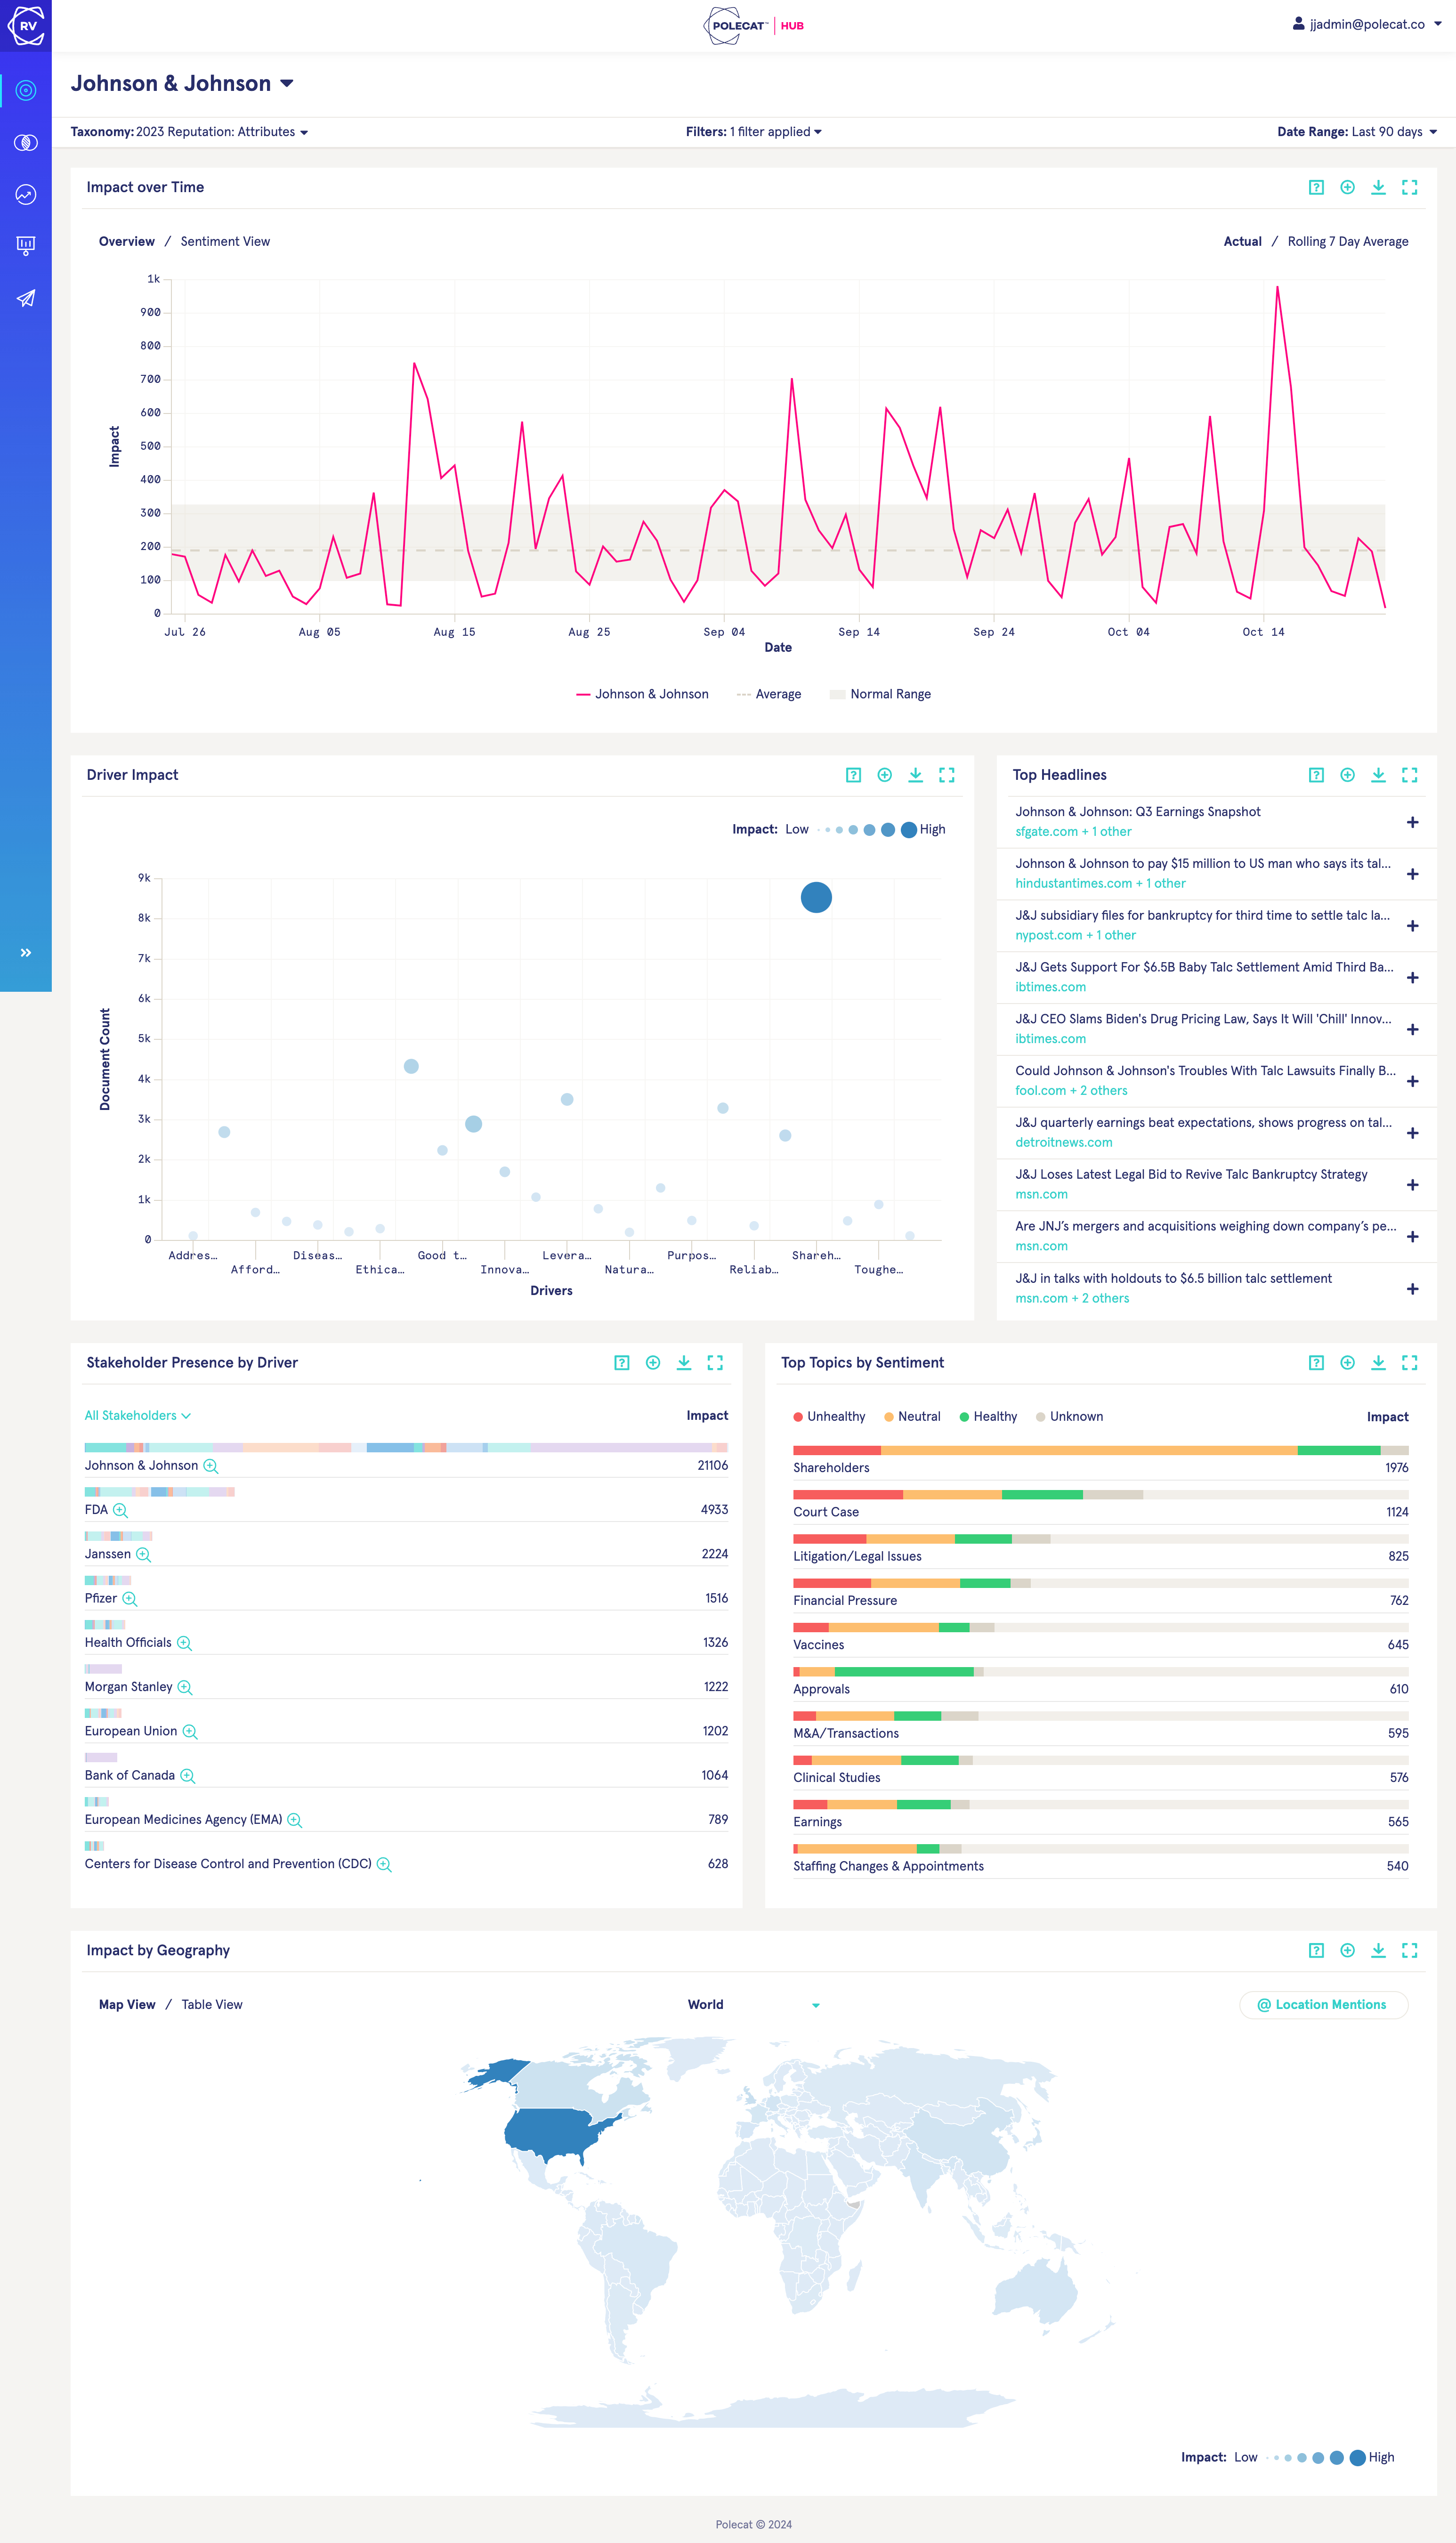Switch to Rolling 7 Day Average
This screenshot has height=2543, width=1456.
1347,241
